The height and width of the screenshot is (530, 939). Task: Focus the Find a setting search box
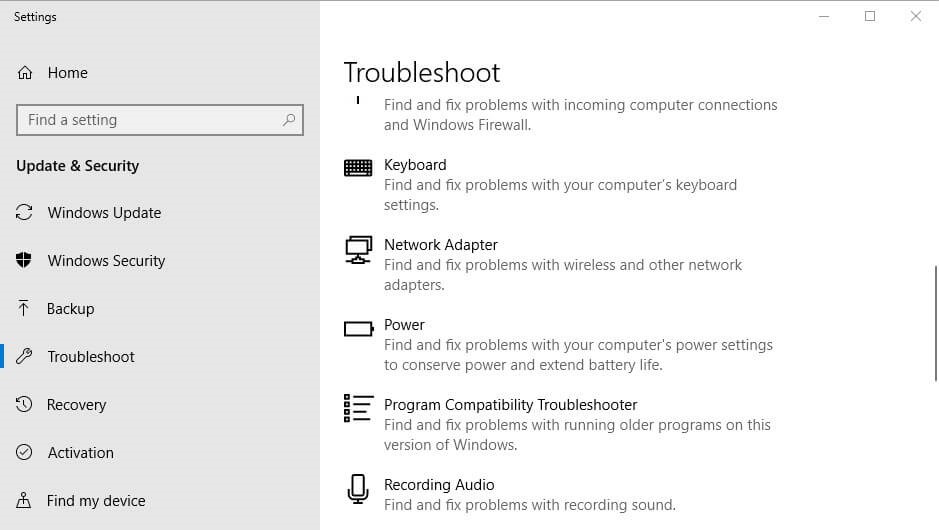point(160,120)
